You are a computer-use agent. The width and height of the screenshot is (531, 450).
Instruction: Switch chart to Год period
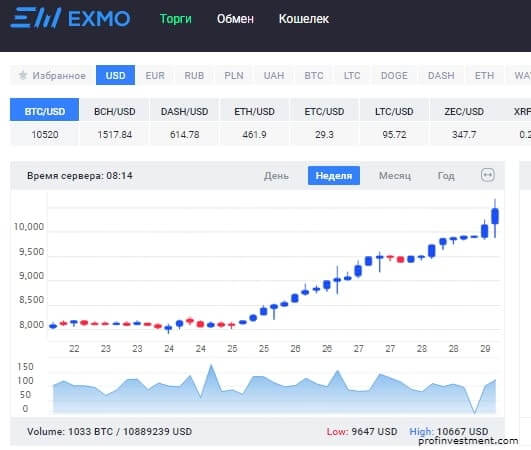446,176
